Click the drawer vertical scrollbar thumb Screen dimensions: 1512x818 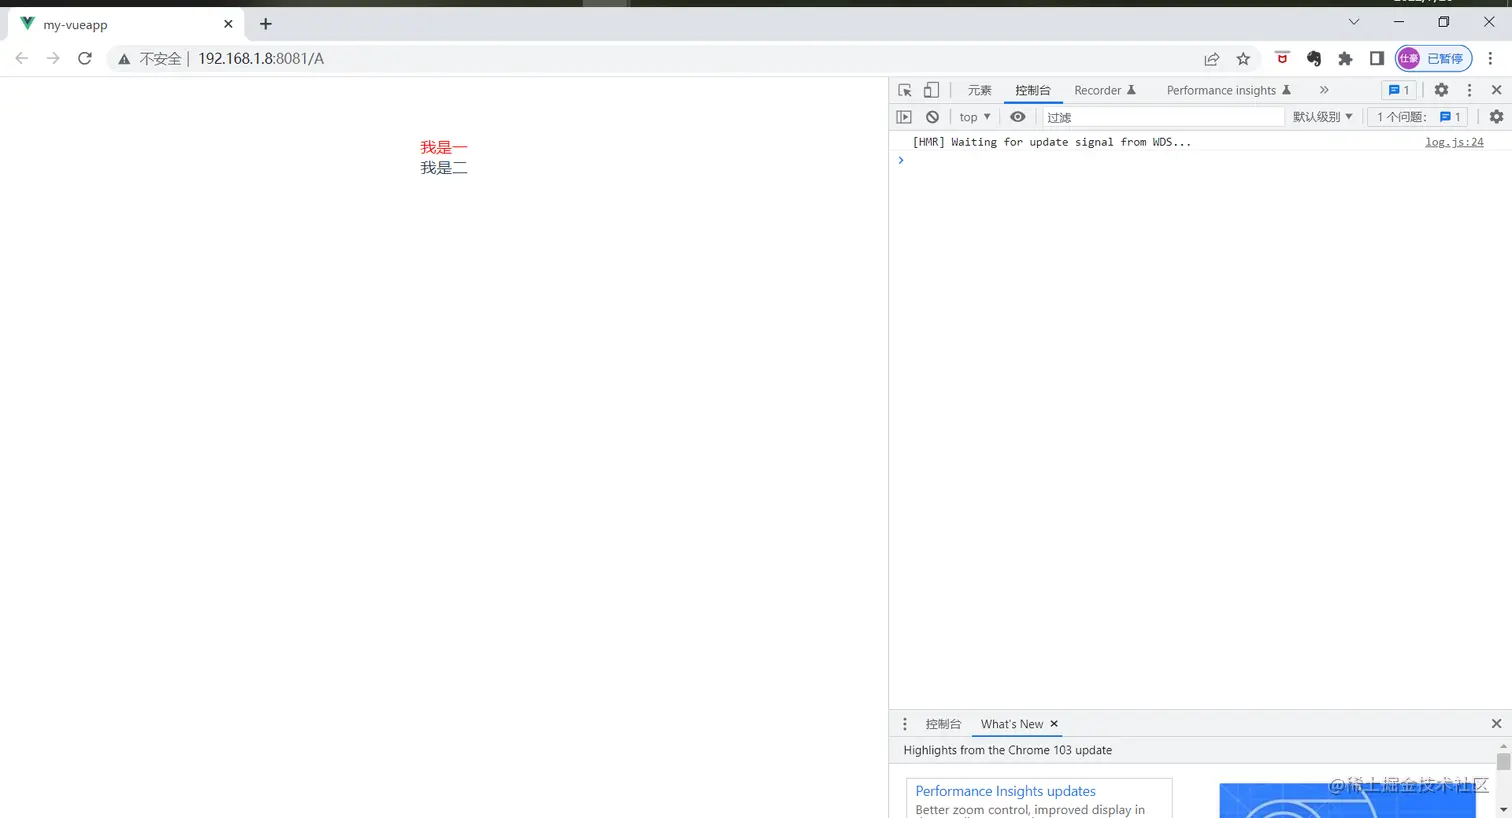1503,762
